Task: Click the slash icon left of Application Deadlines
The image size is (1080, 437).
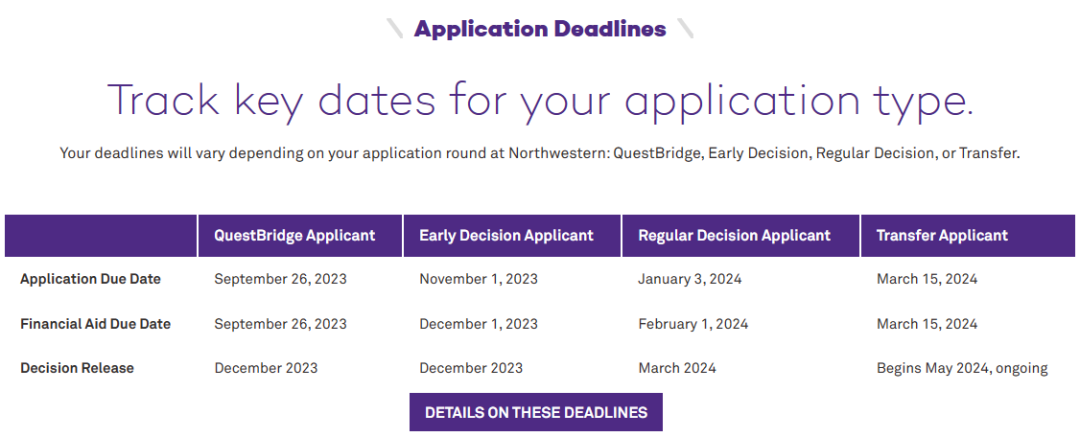Action: [x=395, y=28]
